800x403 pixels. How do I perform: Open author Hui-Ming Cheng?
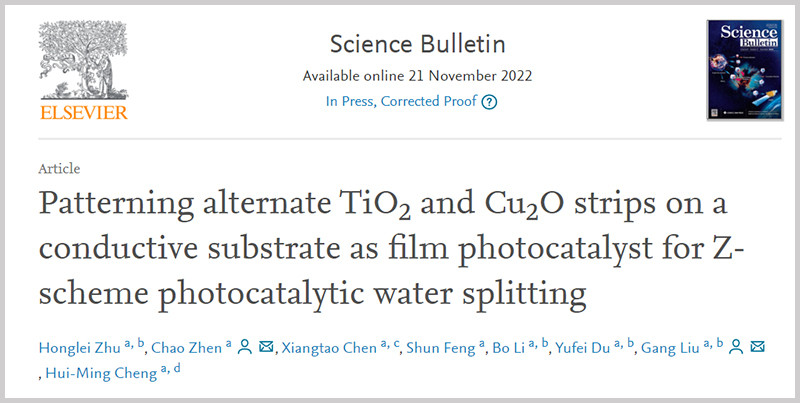click(101, 373)
